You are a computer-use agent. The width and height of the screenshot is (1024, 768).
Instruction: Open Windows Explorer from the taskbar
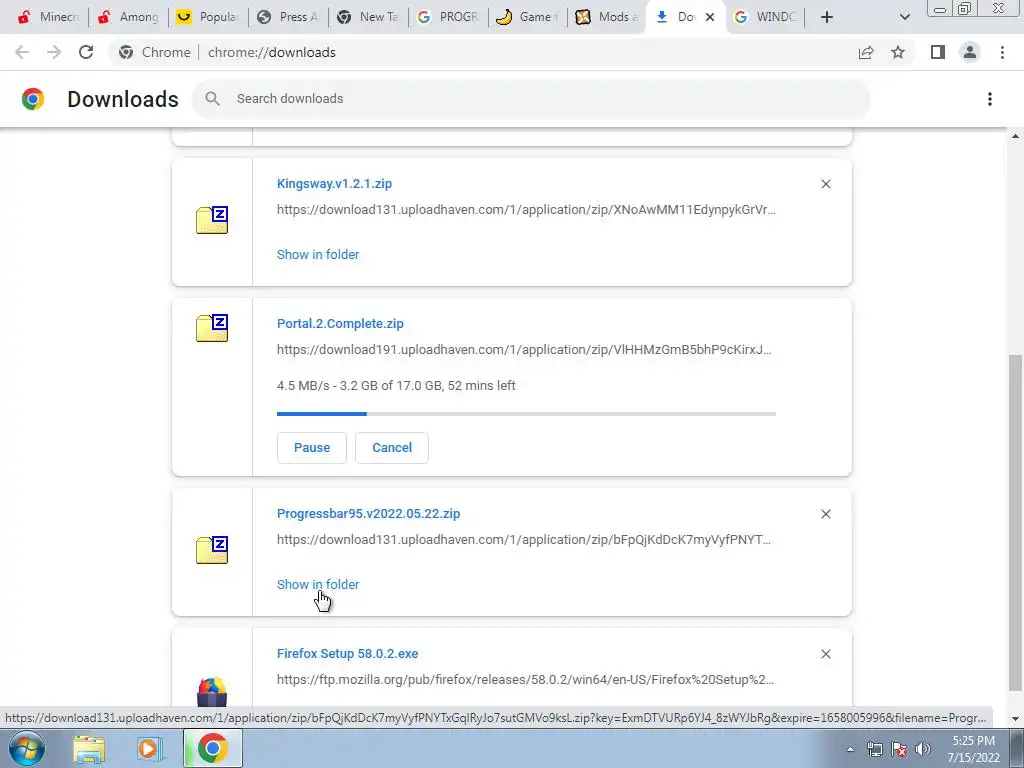coord(89,748)
